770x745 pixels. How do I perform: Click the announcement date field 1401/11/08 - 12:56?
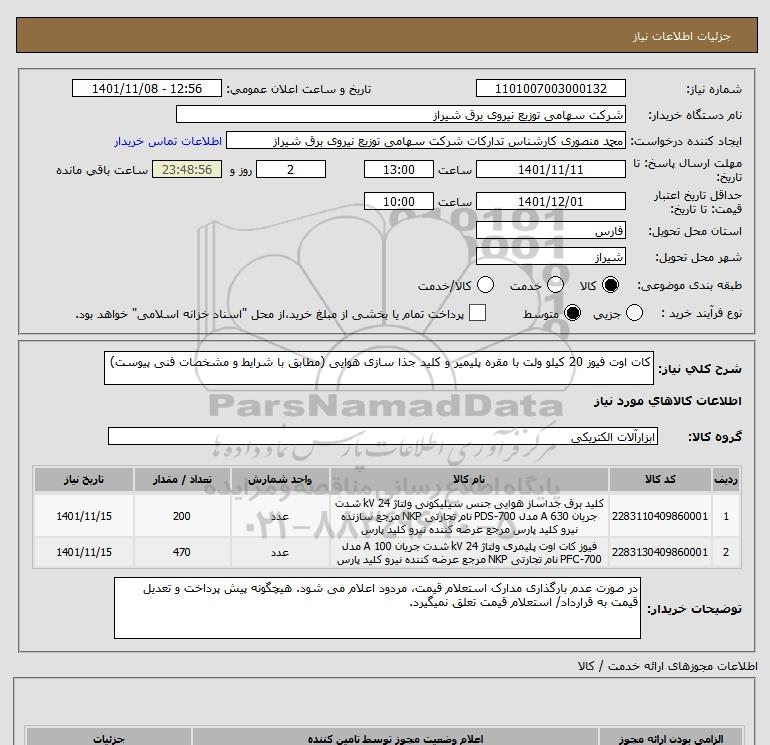click(147, 88)
